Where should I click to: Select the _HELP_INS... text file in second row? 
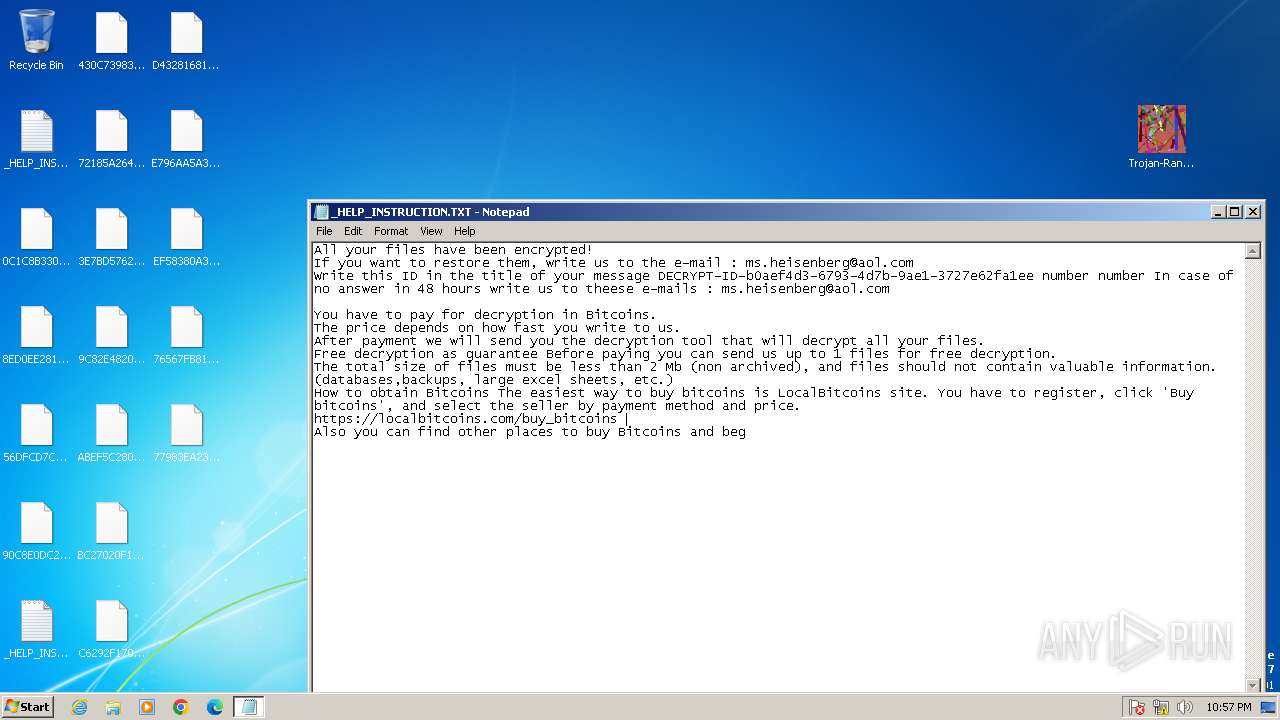click(36, 138)
